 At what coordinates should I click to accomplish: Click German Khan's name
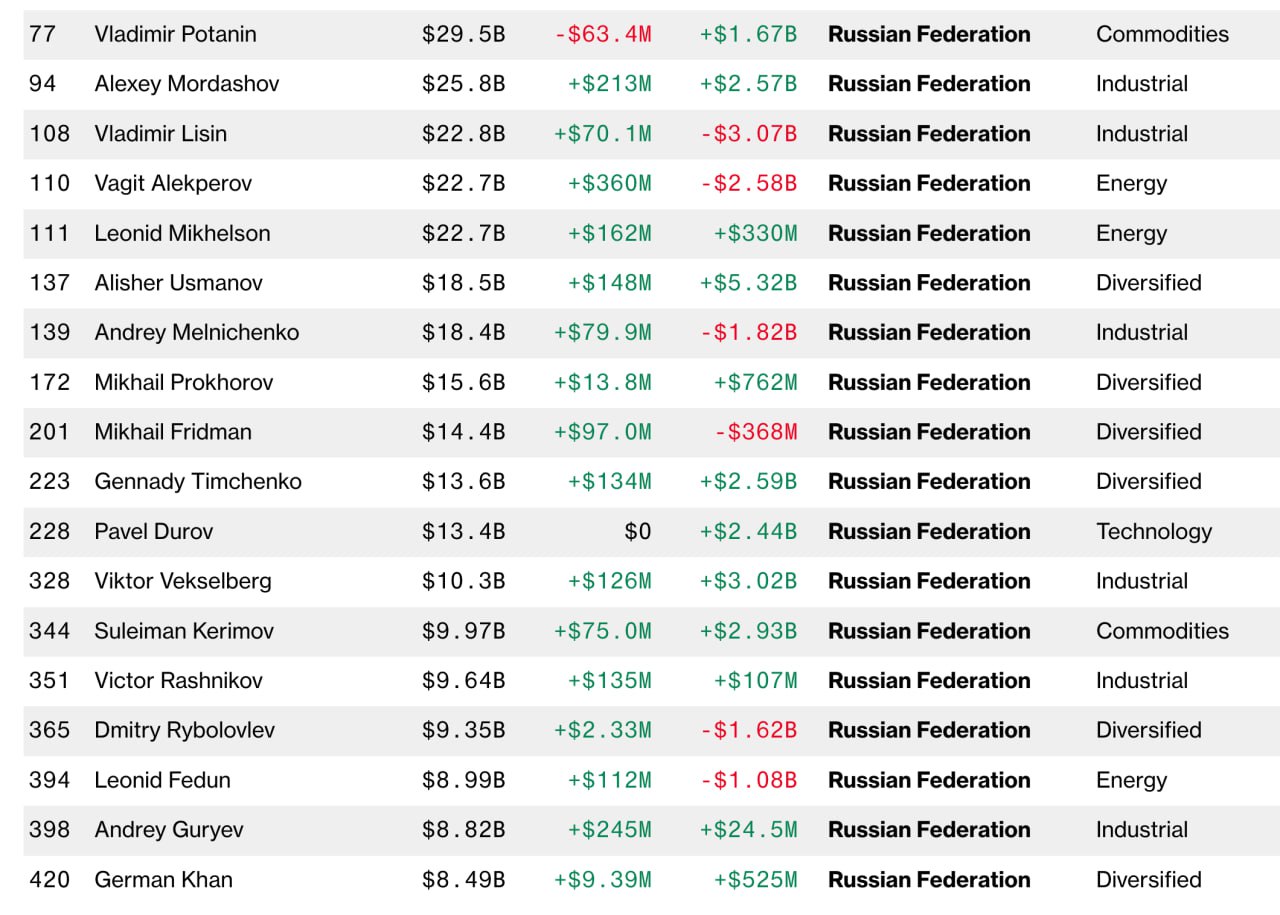(163, 879)
